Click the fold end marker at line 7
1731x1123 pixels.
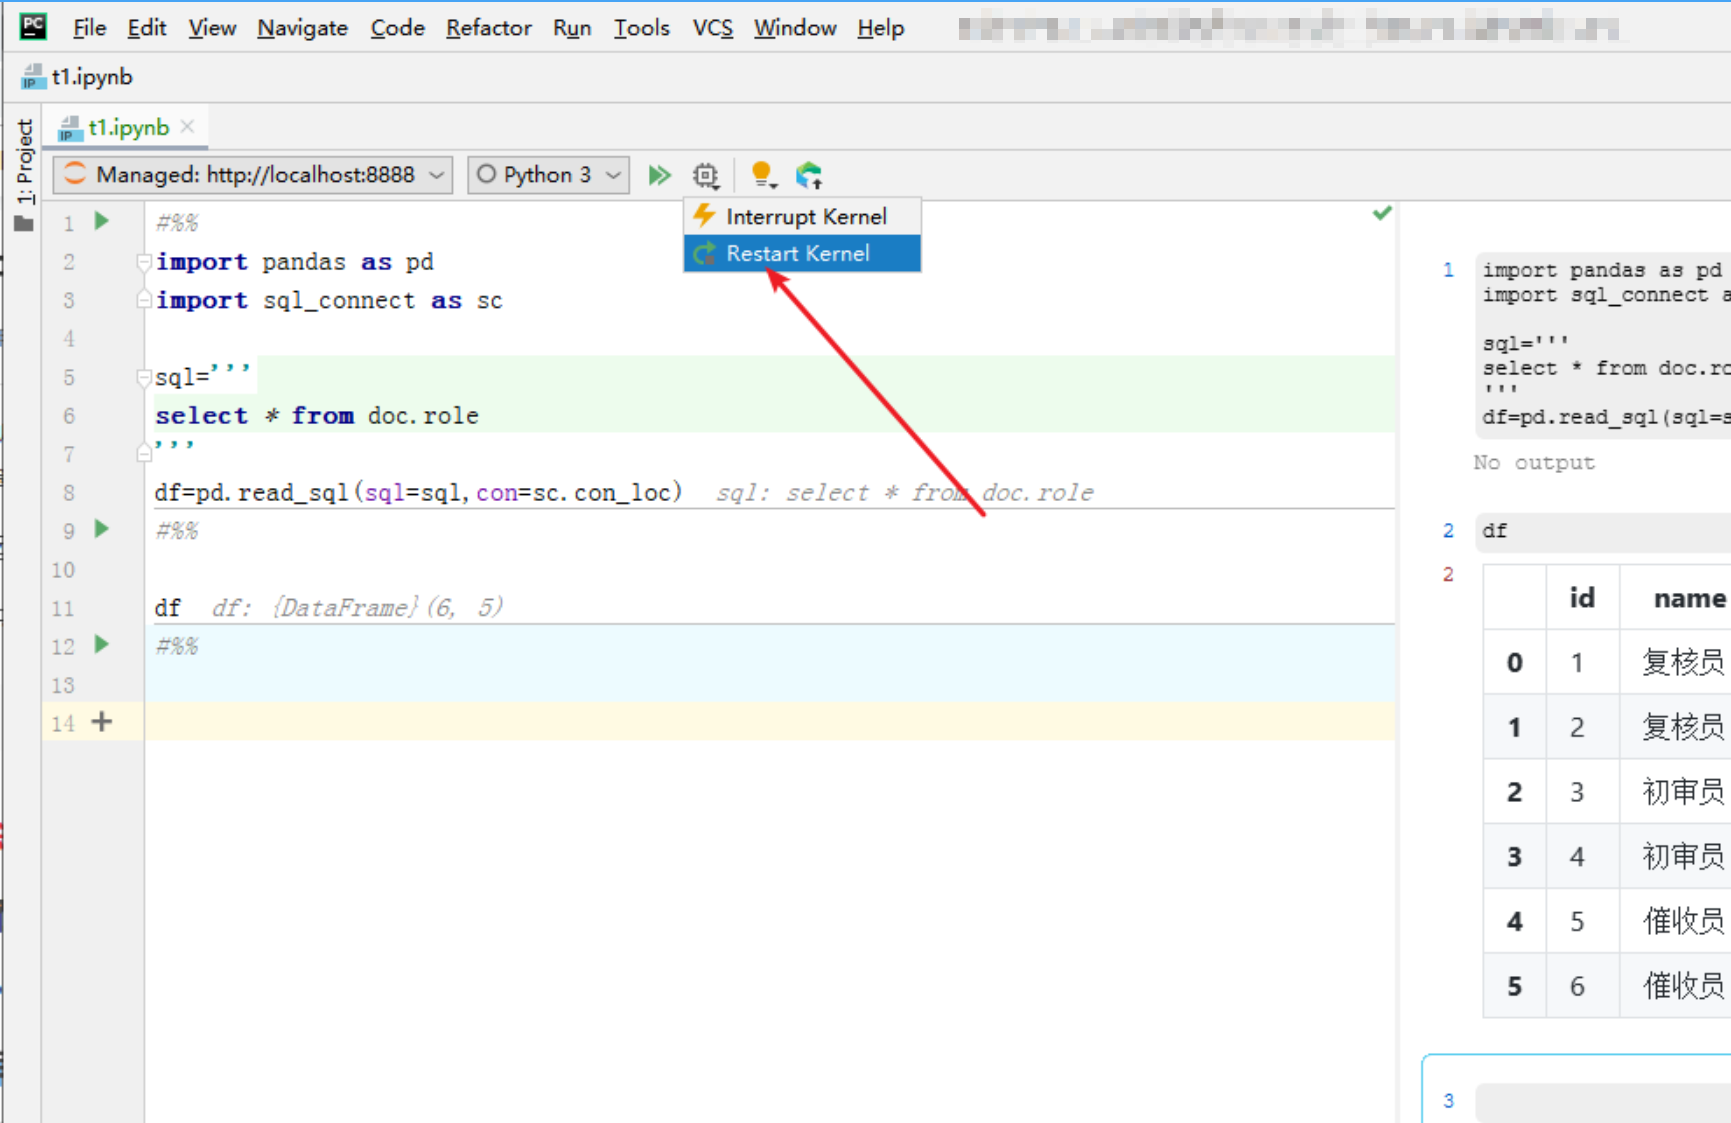[143, 454]
